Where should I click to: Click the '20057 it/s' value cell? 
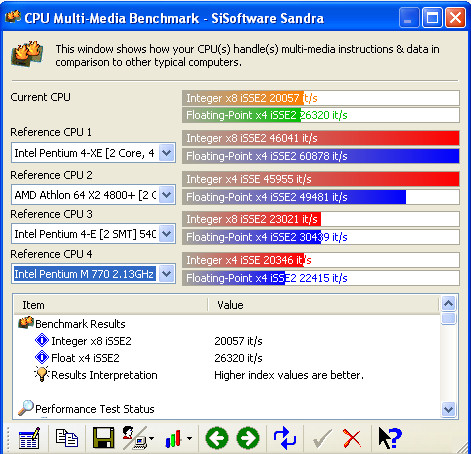click(238, 341)
